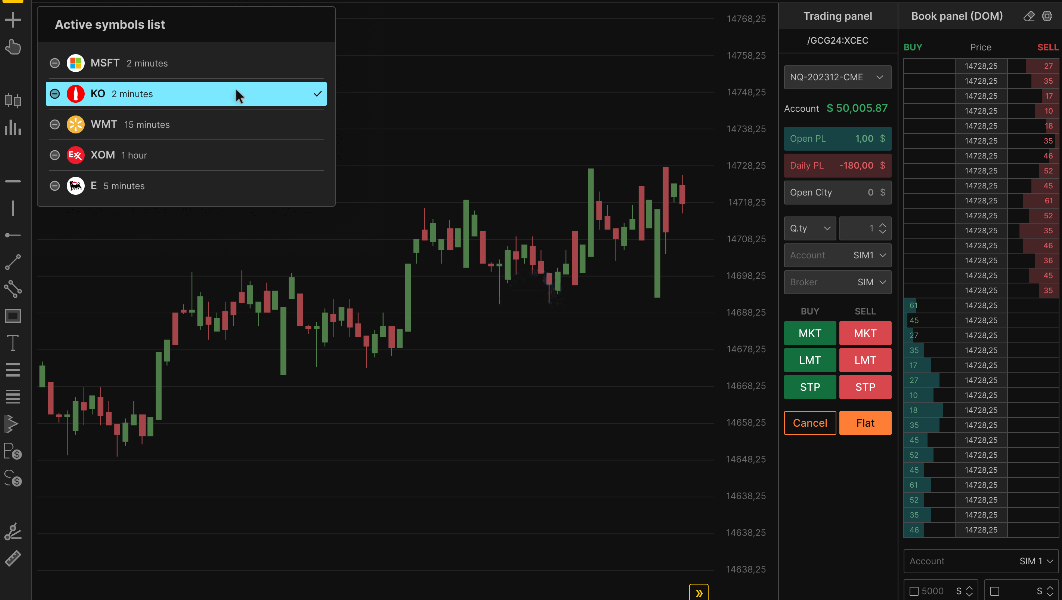The width and height of the screenshot is (1062, 600).
Task: Click the green buy STP button
Action: (x=810, y=387)
